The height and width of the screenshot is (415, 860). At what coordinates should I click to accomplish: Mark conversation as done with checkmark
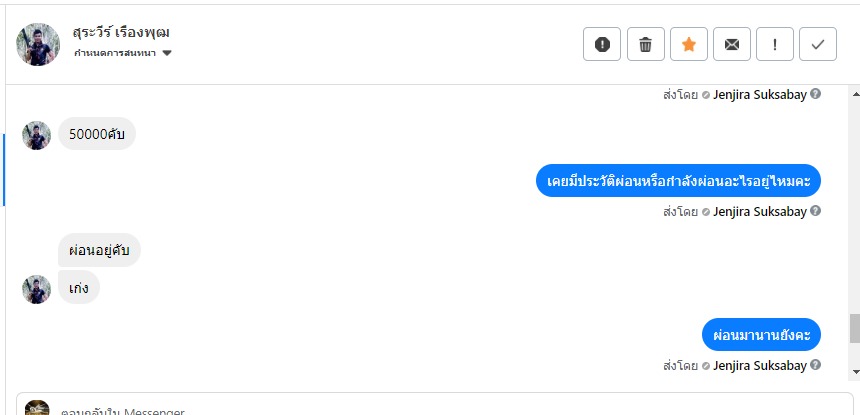[818, 44]
